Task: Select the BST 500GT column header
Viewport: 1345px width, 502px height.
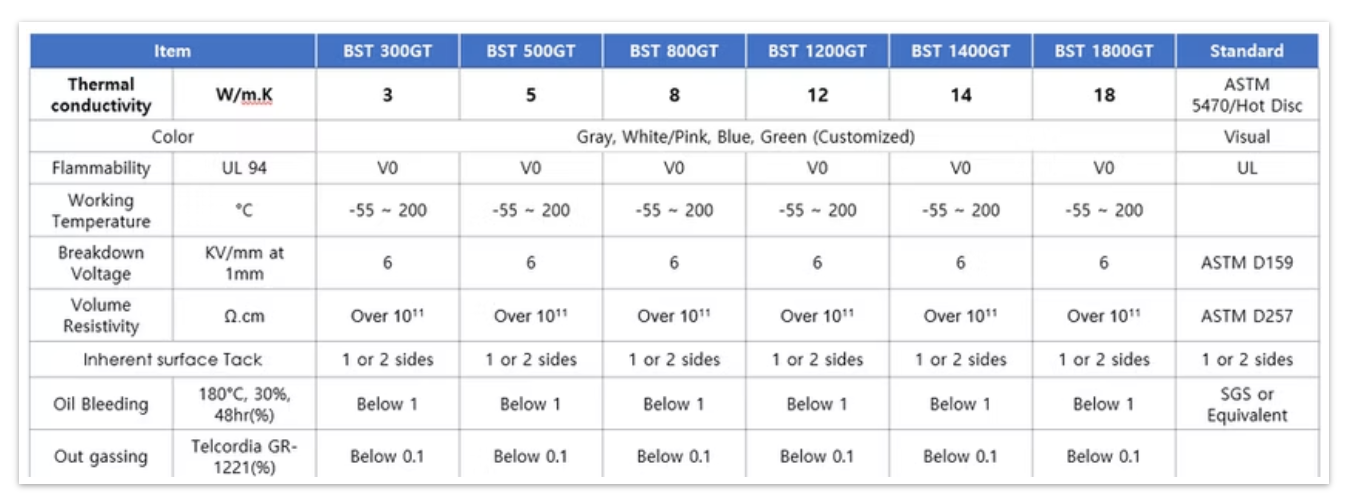Action: (531, 51)
